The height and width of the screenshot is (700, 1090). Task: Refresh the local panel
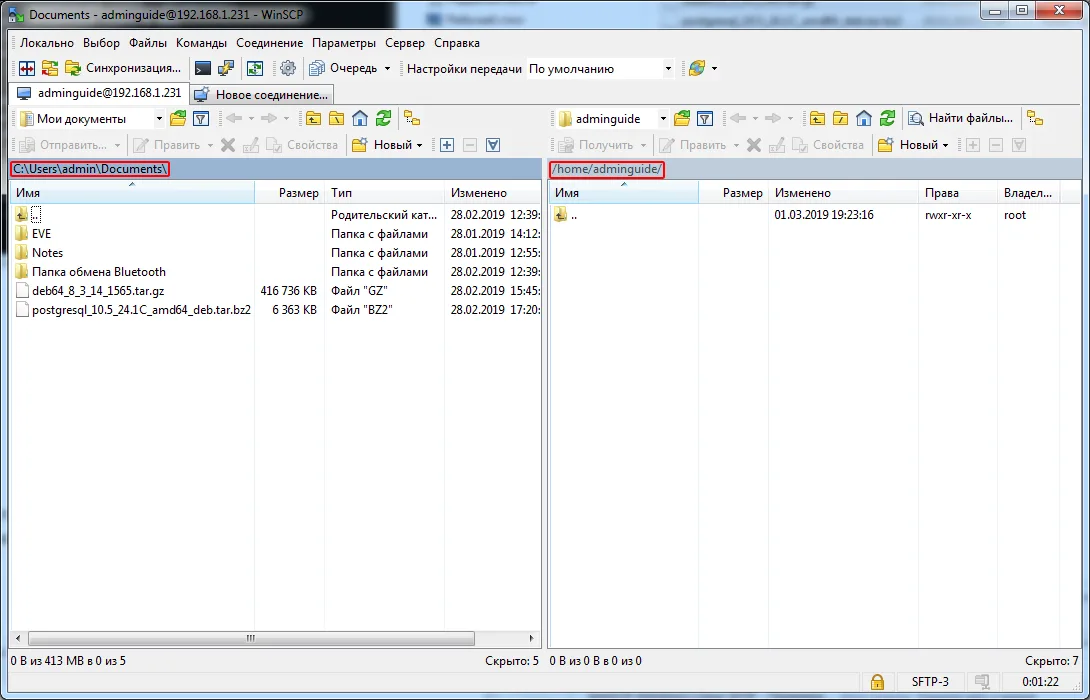384,118
